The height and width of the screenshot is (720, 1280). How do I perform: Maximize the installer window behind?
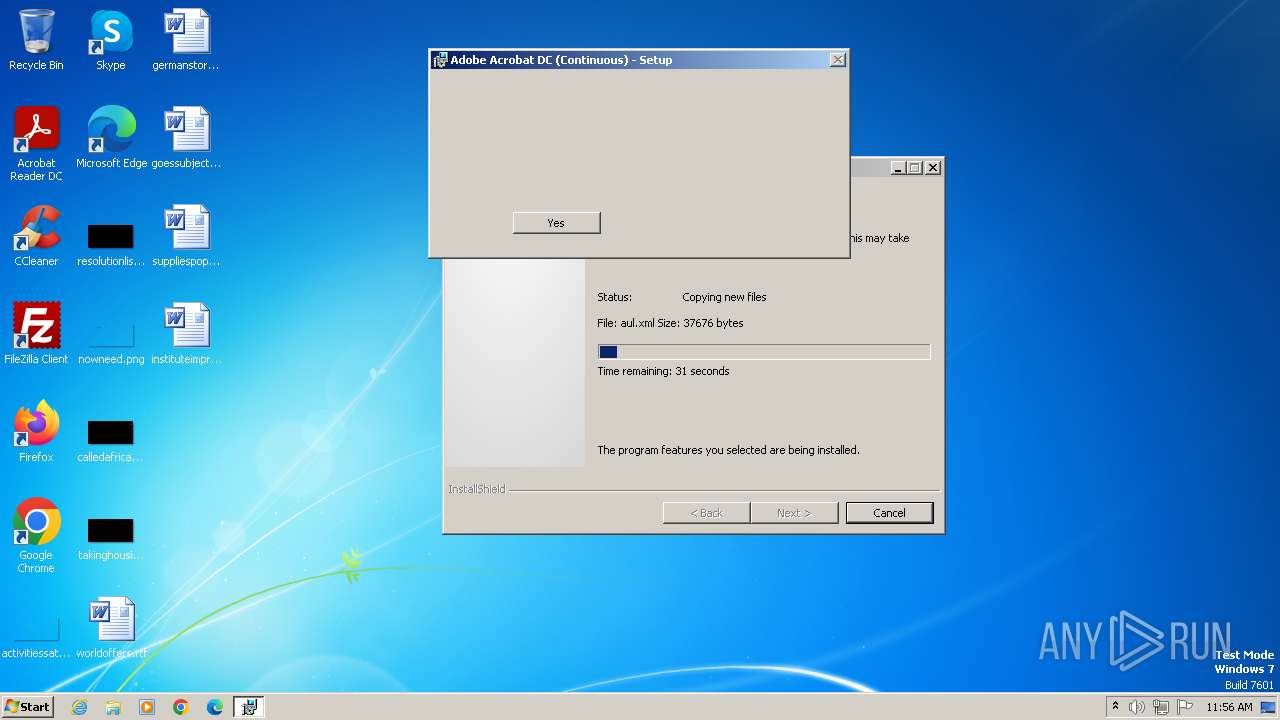(914, 168)
